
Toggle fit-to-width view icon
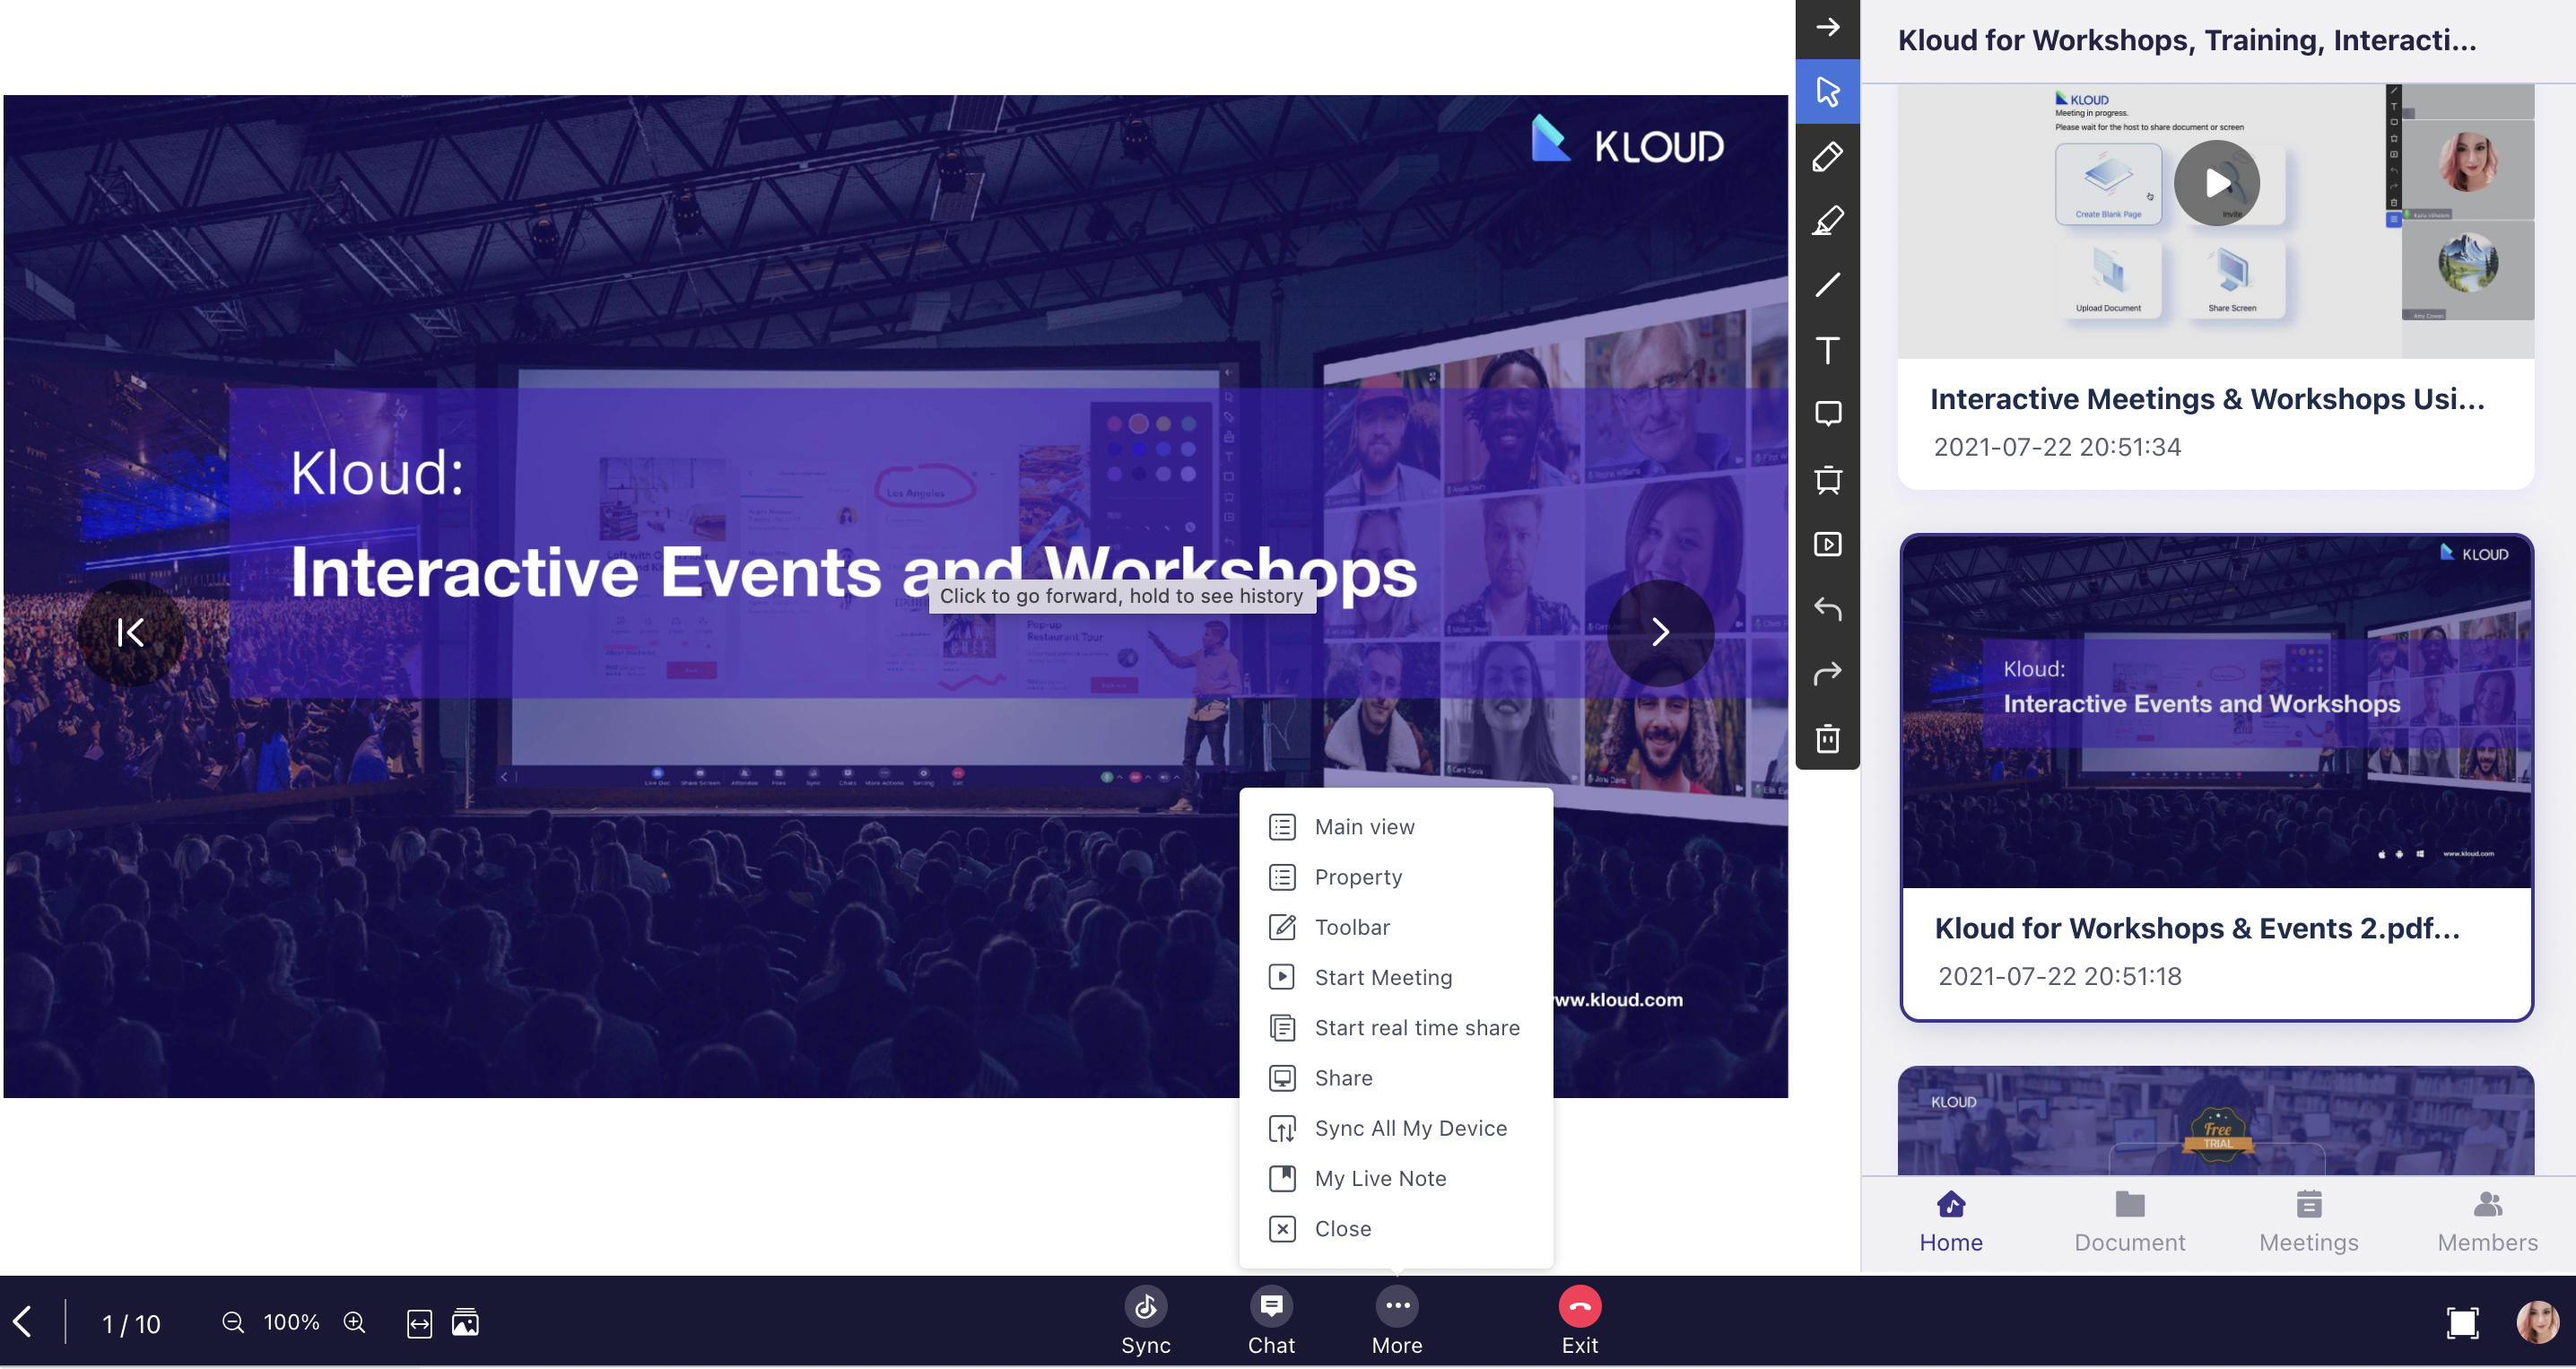(419, 1323)
